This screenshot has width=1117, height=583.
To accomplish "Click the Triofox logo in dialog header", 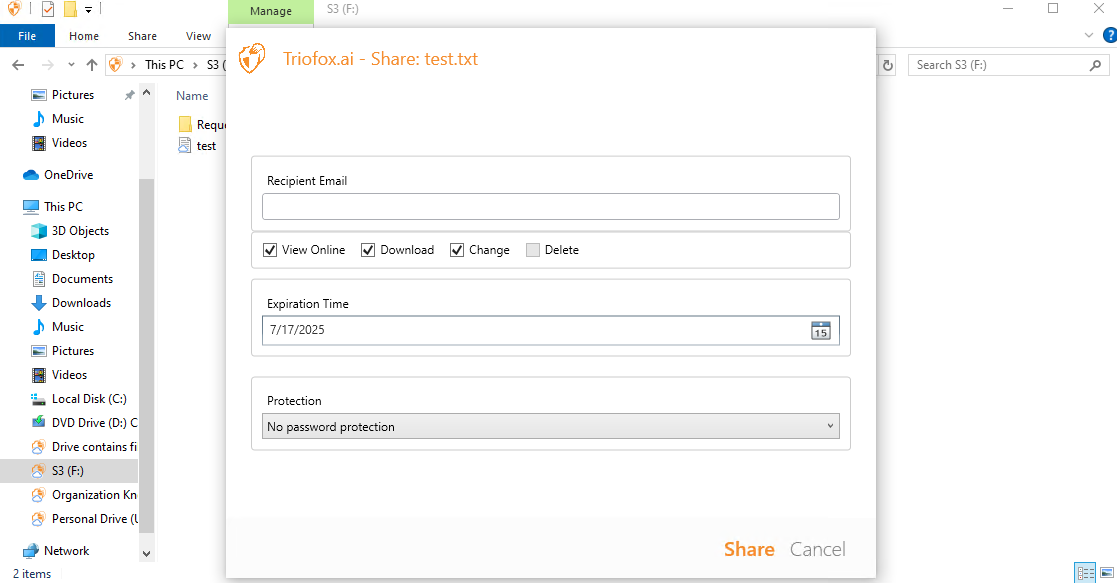I will tap(251, 58).
